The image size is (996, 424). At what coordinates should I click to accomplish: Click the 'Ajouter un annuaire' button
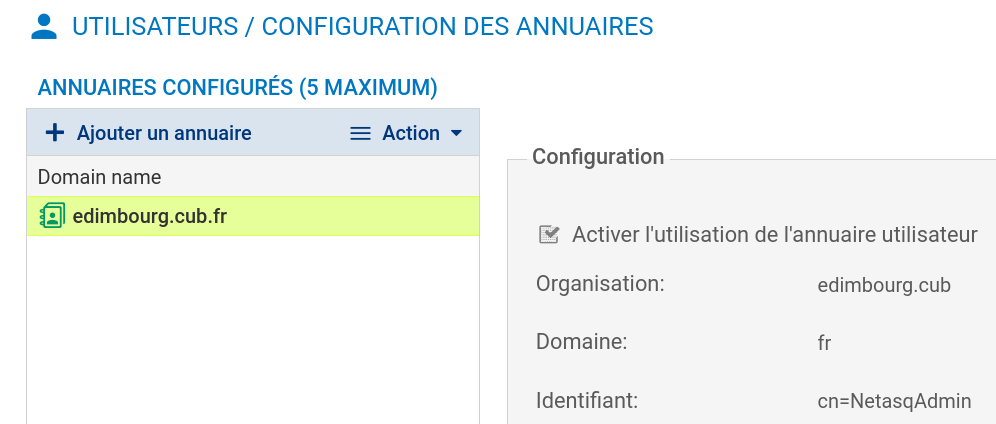(x=164, y=133)
